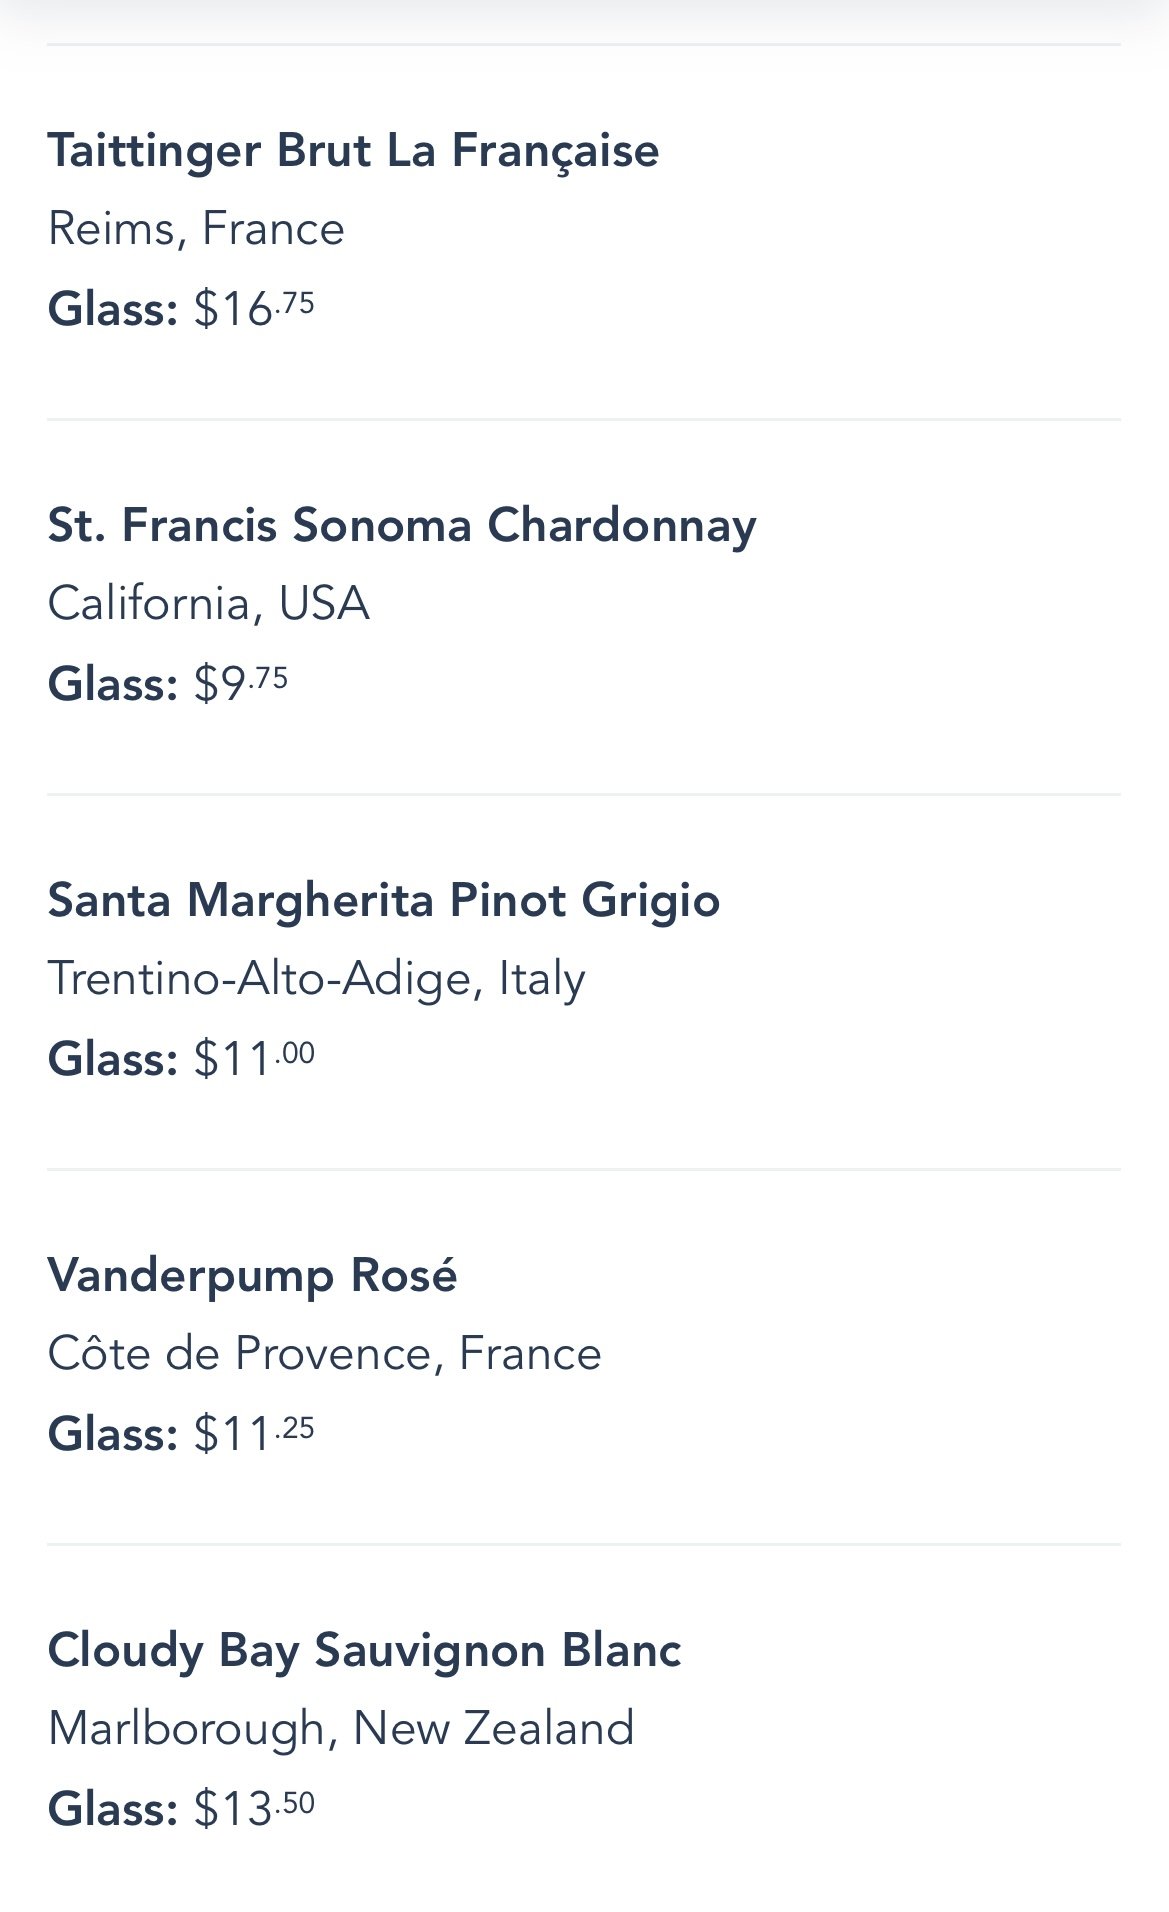The width and height of the screenshot is (1169, 1912).
Task: Tap the $11.00 glass price
Action: click(254, 1058)
